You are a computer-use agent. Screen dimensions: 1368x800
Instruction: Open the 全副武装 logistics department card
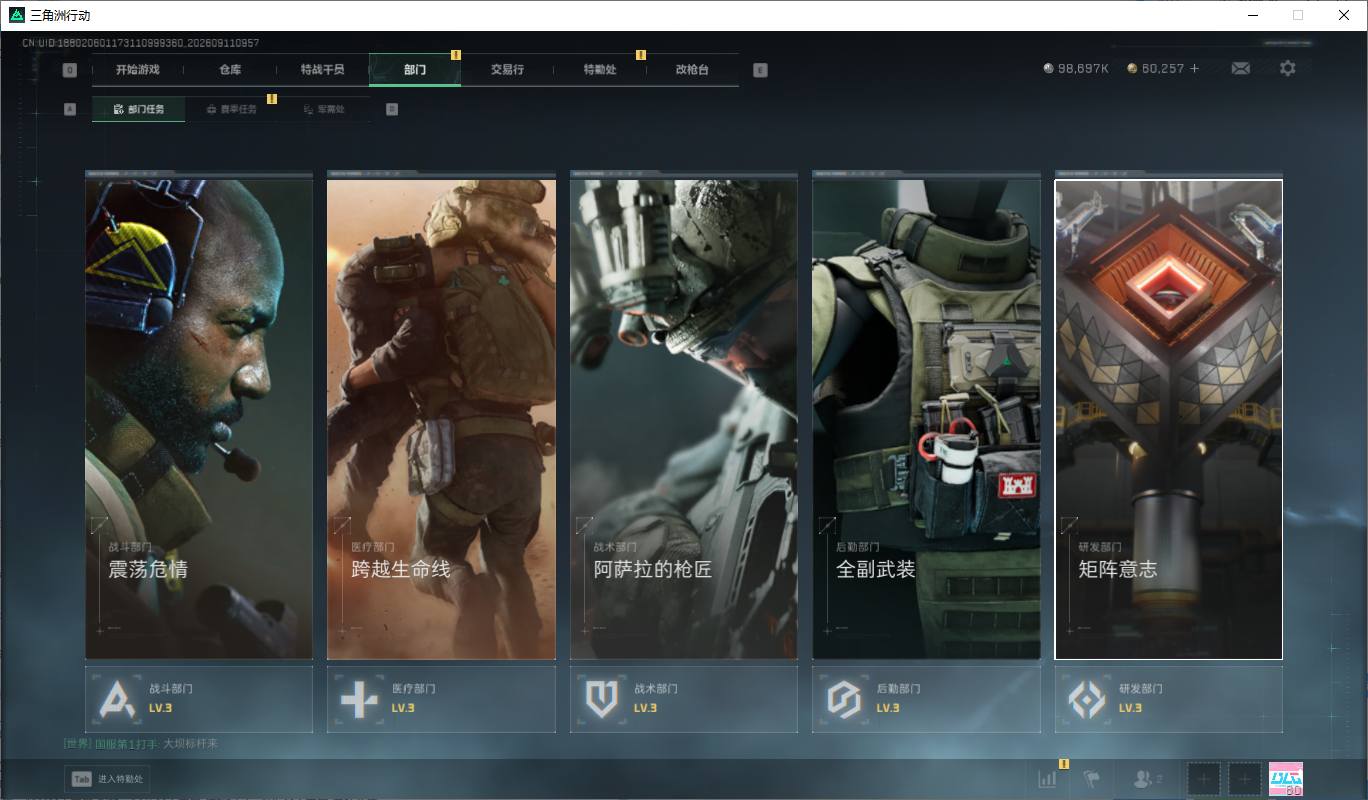[x=926, y=419]
